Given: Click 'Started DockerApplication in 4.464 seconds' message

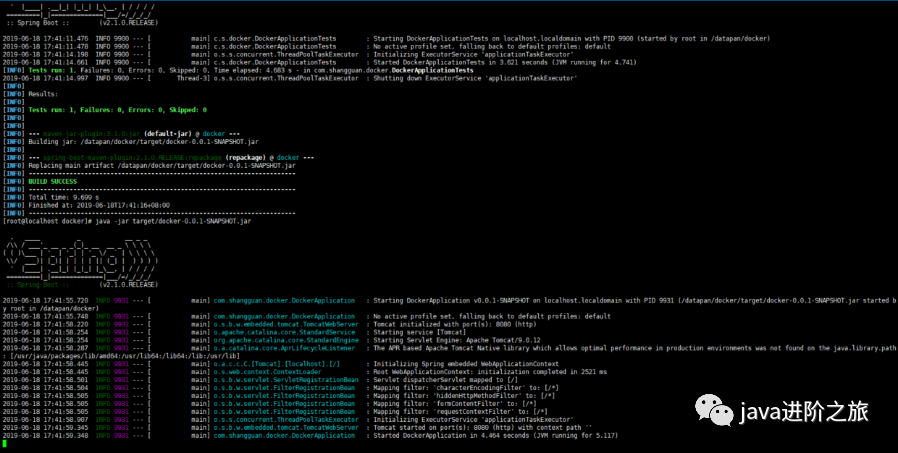Looking at the screenshot, I should tap(495, 435).
